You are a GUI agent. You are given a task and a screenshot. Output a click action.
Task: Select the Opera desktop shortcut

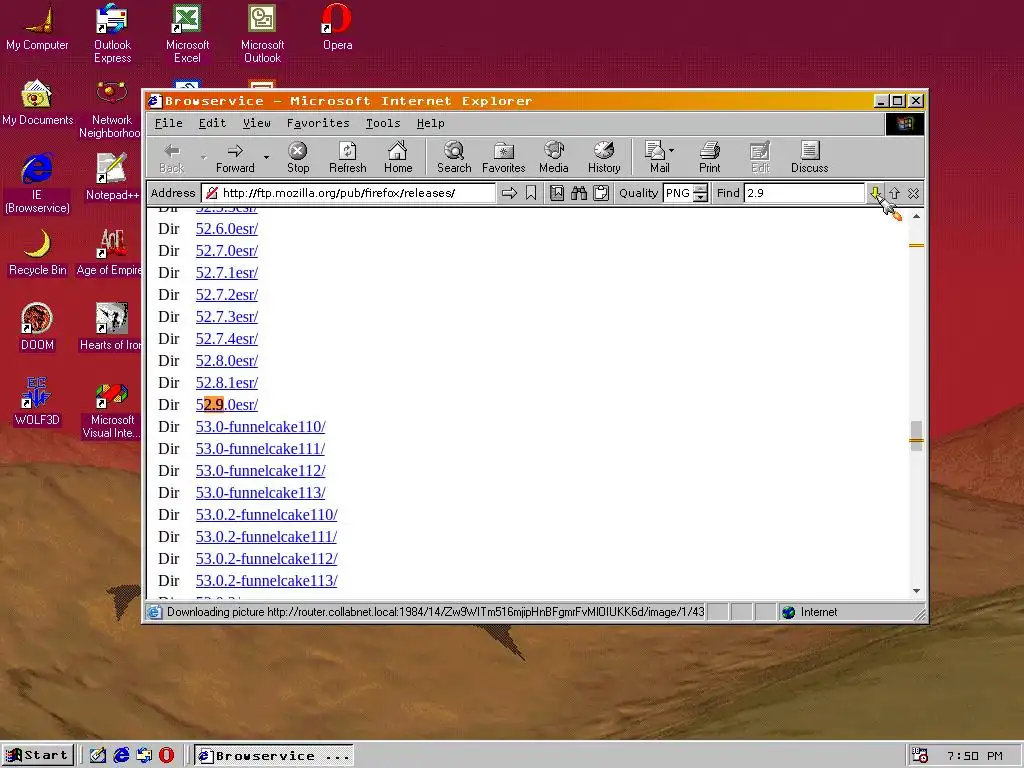[x=338, y=28]
